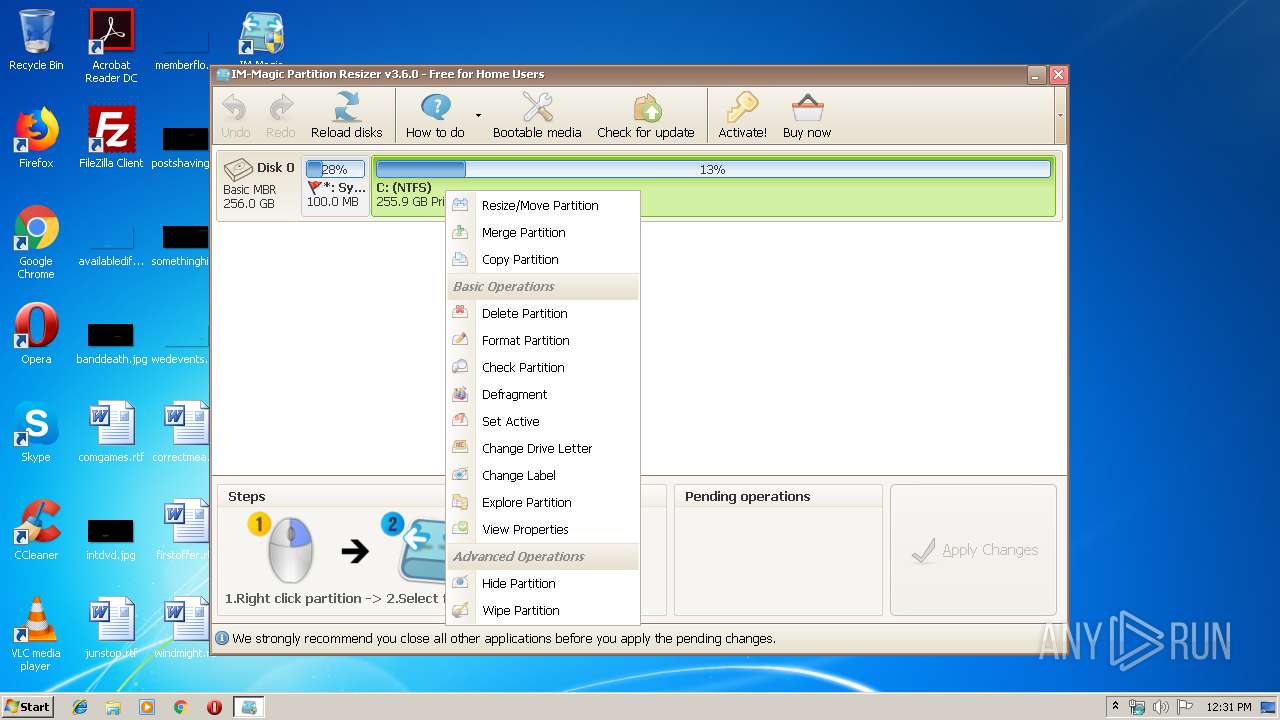Click the Steps panel header
This screenshot has width=1280, height=720.
coord(246,496)
